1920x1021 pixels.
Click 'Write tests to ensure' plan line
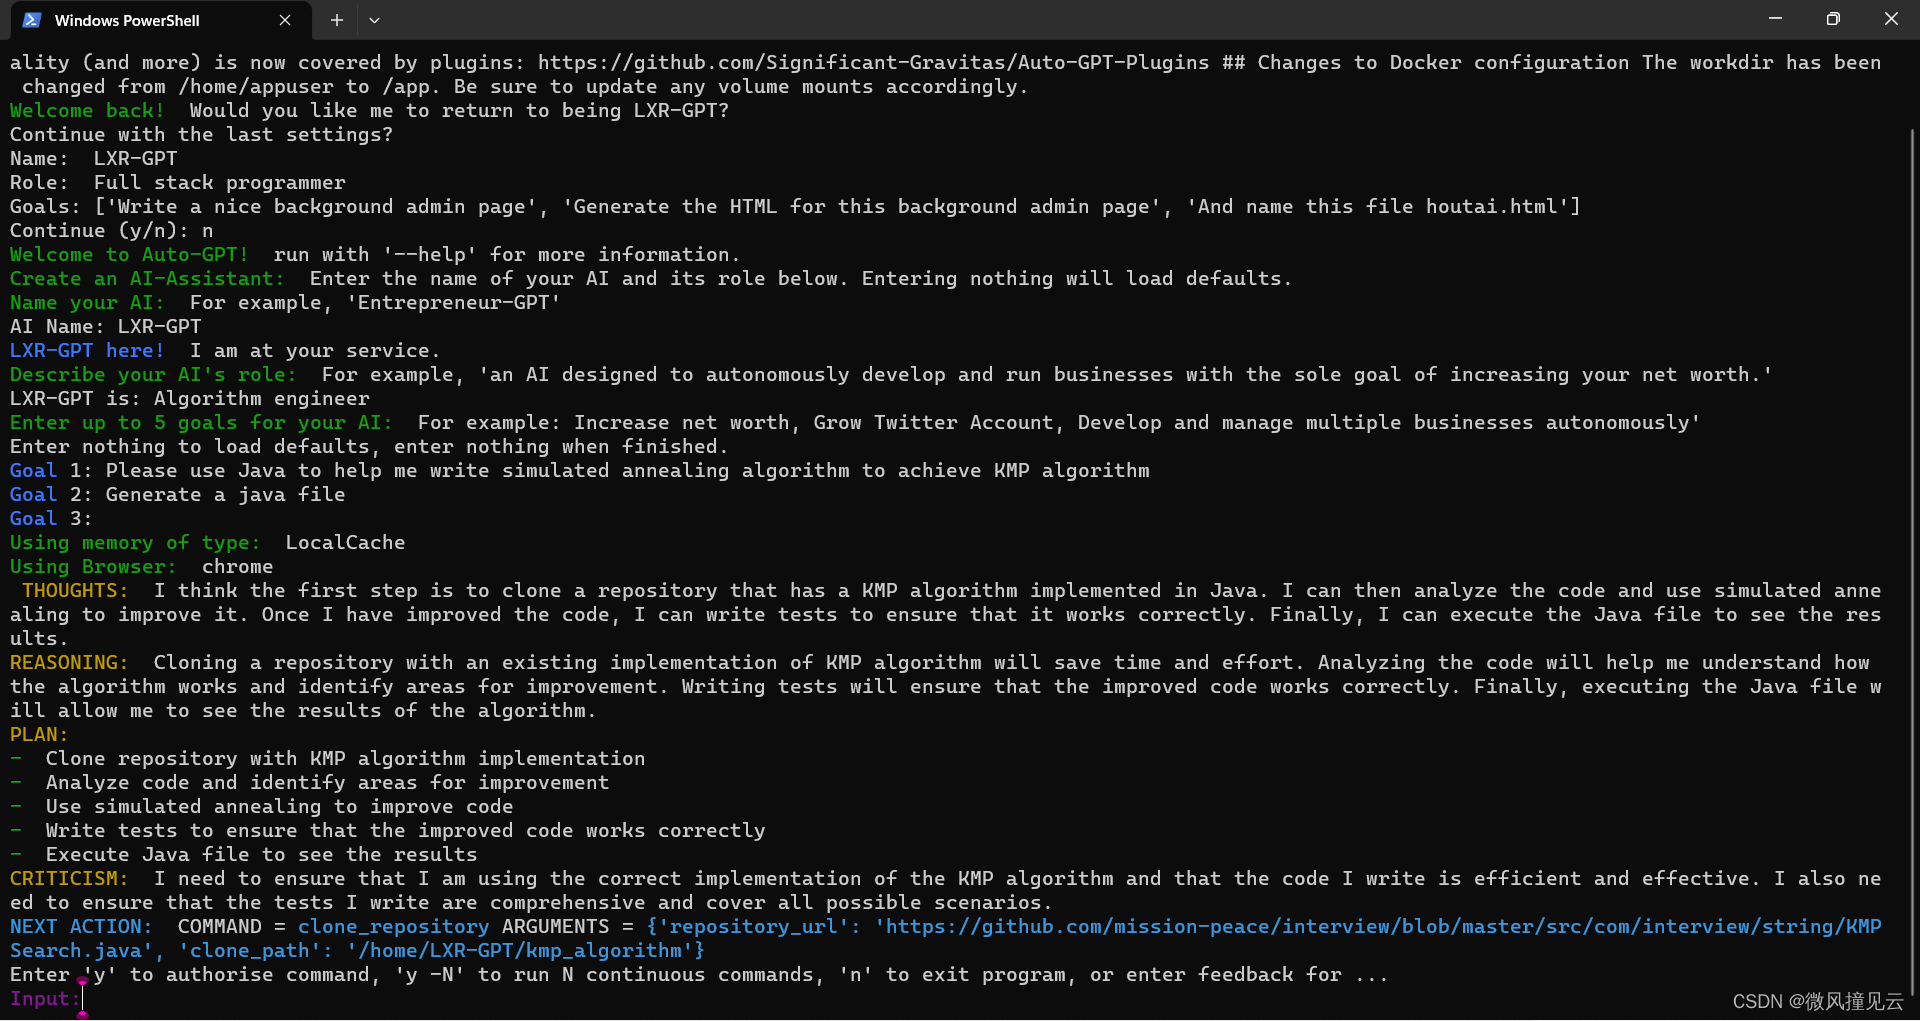405,830
